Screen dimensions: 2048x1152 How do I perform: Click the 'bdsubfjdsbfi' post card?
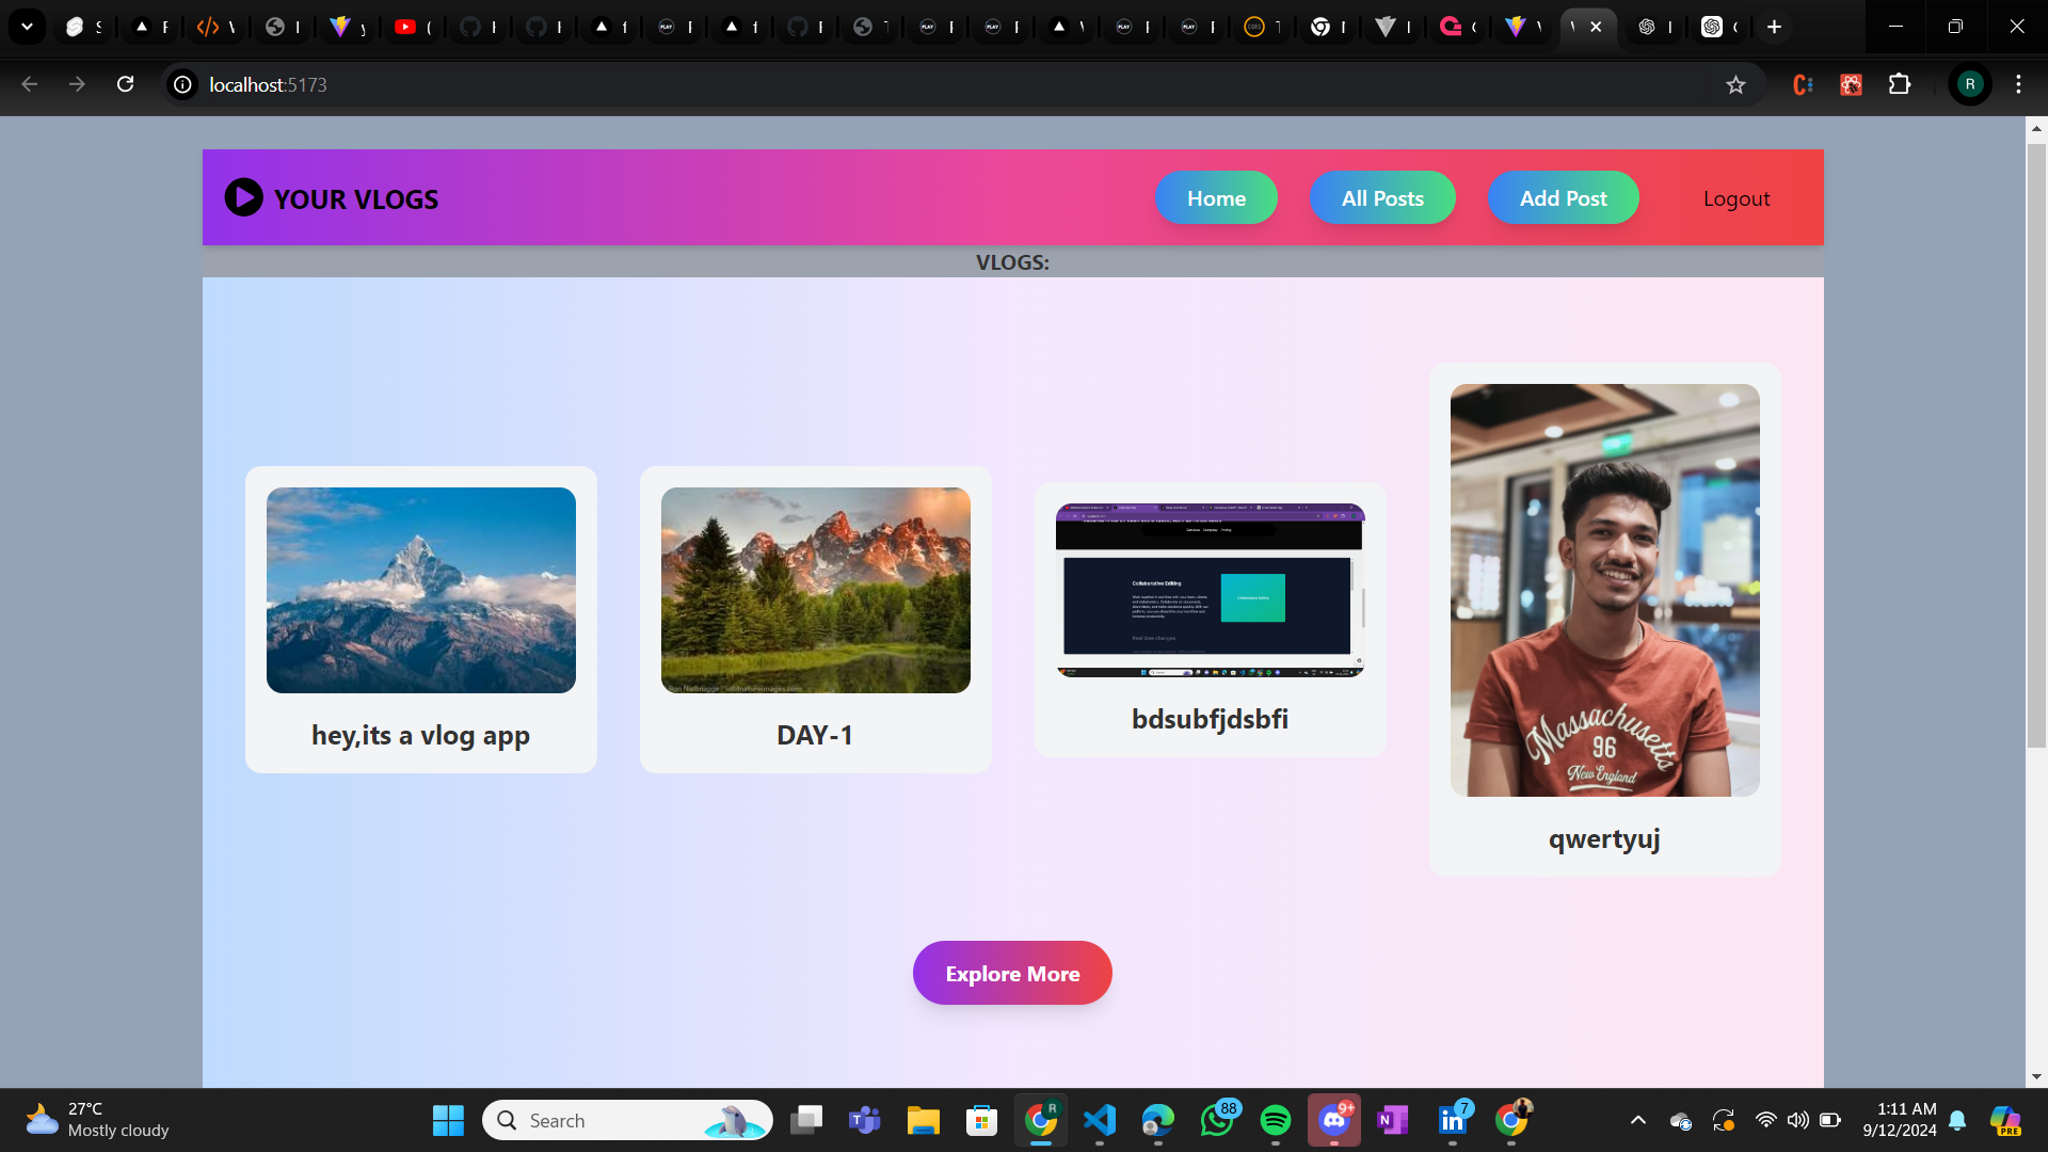pos(1210,619)
